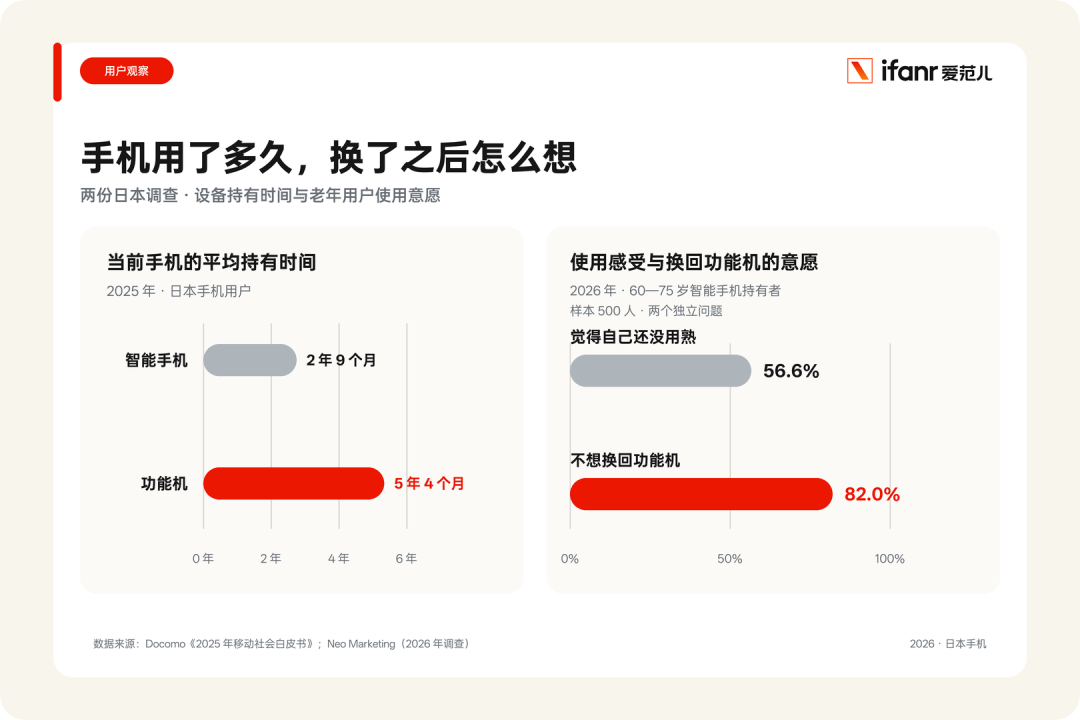Click the ifanr orange logo icon
This screenshot has width=1080, height=720.
[x=860, y=71]
